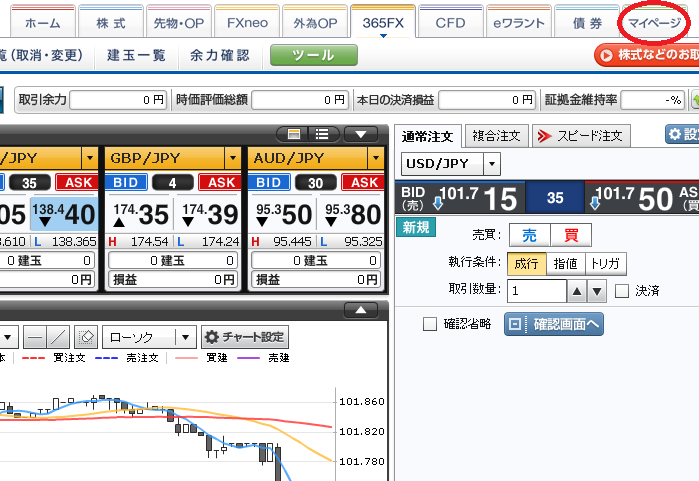Open 余力確認 menu item
Screen dimensions: 699x481
pyautogui.click(x=220, y=55)
